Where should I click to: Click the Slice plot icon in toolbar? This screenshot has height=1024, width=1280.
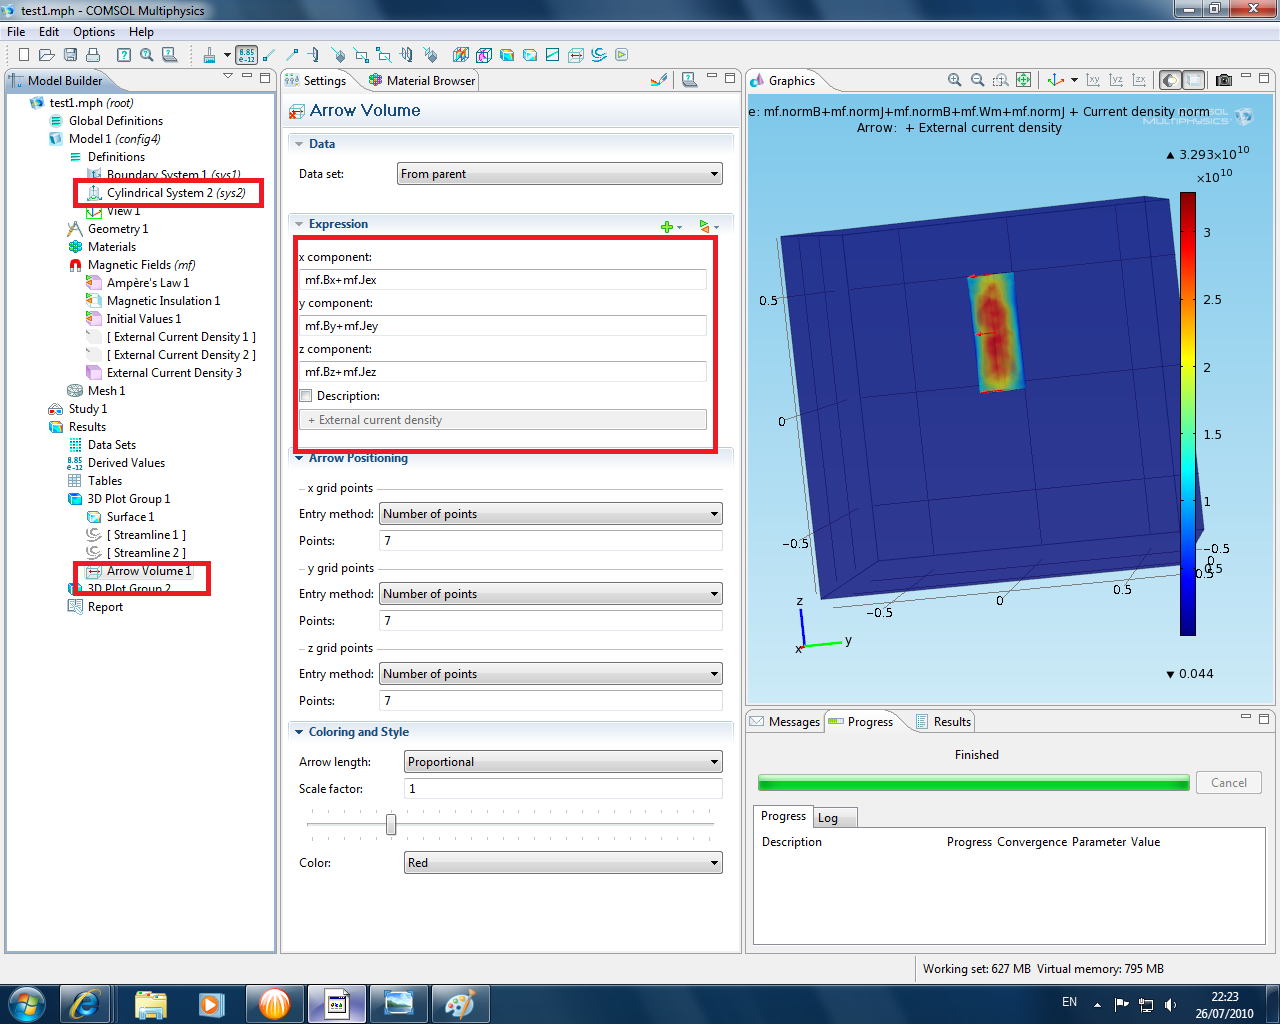[x=461, y=55]
